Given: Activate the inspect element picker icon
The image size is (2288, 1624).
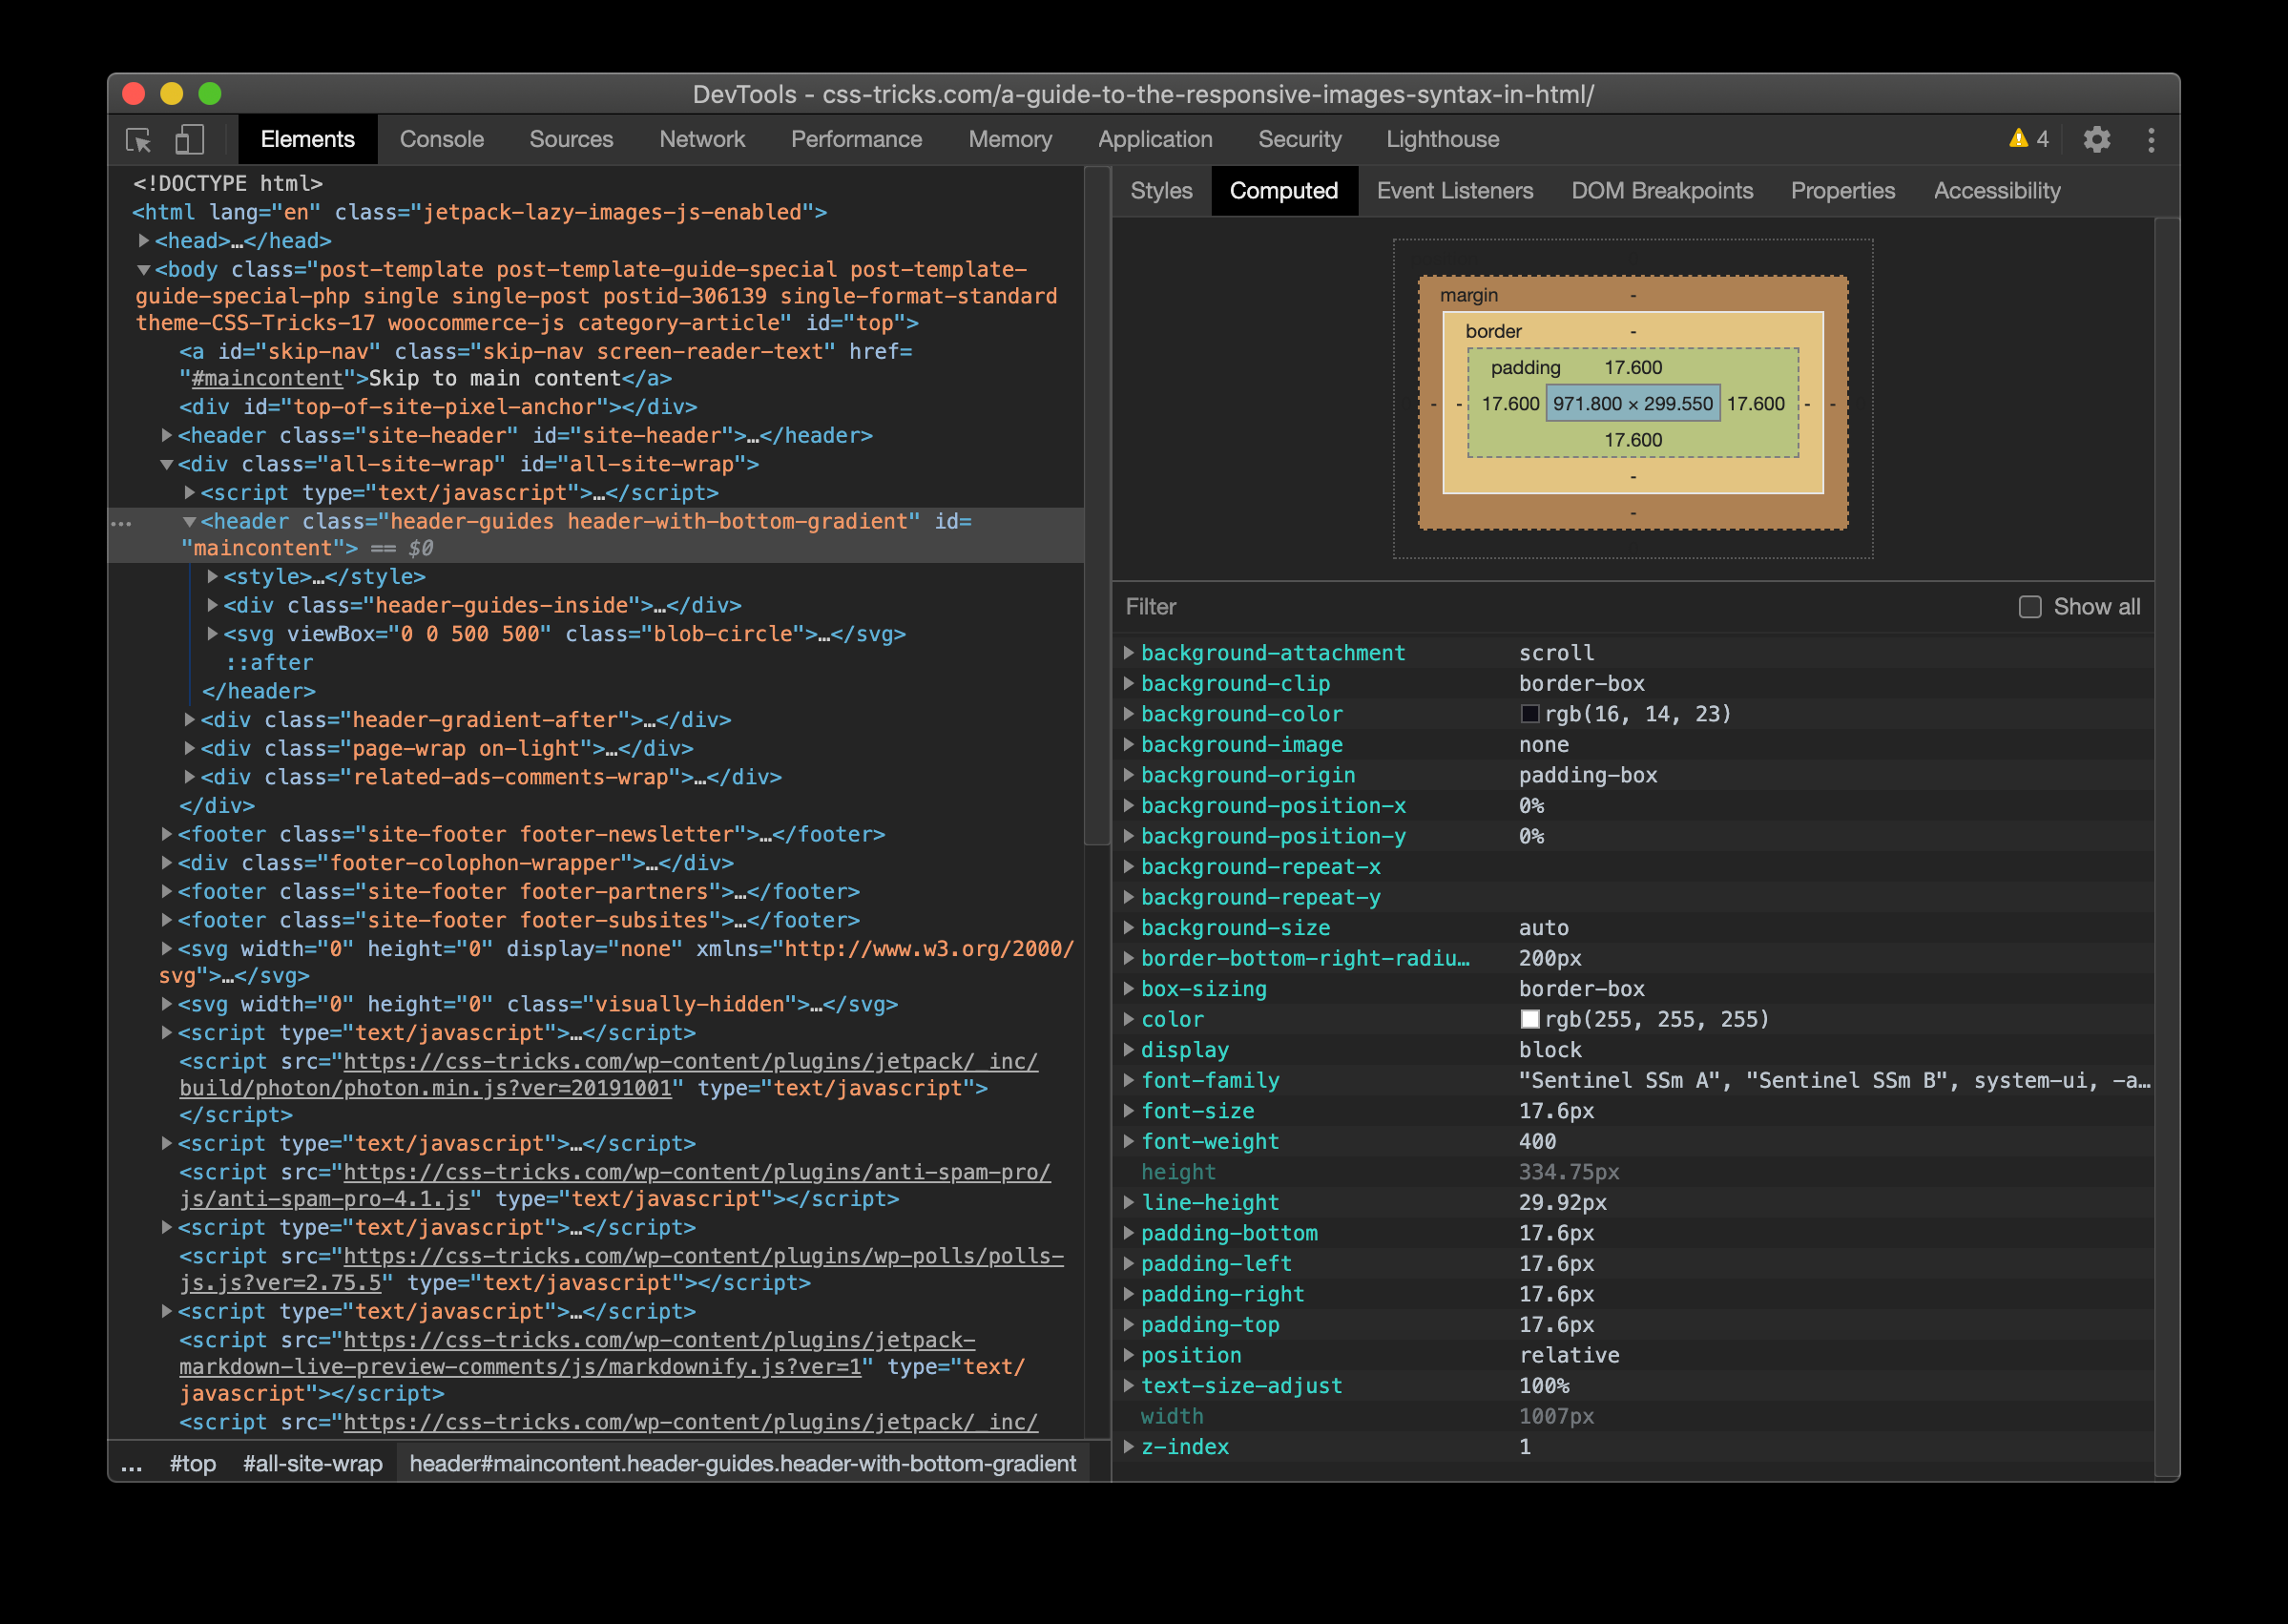Looking at the screenshot, I should coord(139,140).
